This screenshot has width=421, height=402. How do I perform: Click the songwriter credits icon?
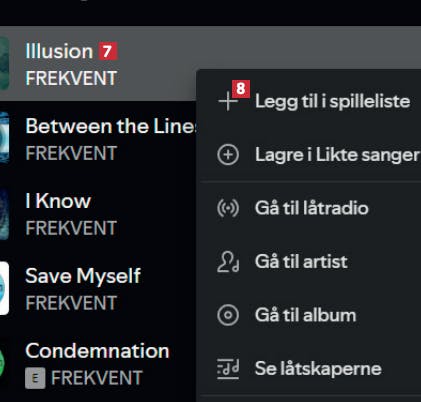pyautogui.click(x=228, y=369)
